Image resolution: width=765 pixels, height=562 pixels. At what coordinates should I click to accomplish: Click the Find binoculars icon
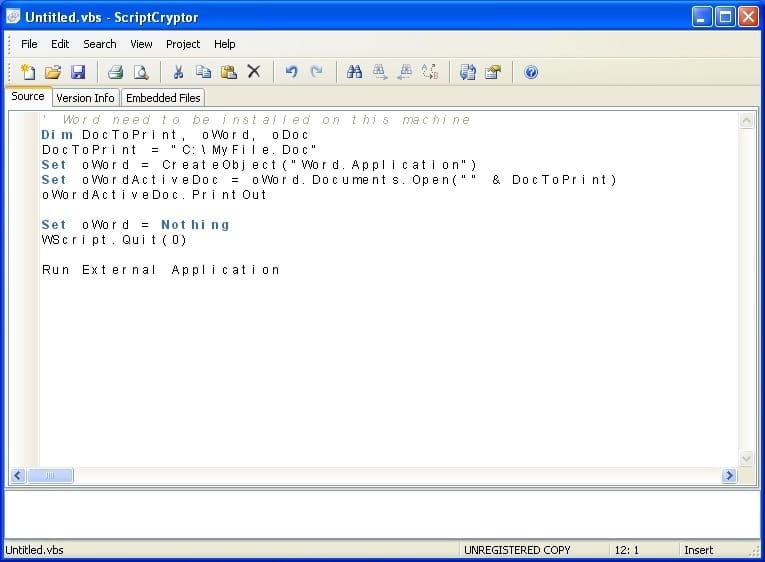coord(354,72)
